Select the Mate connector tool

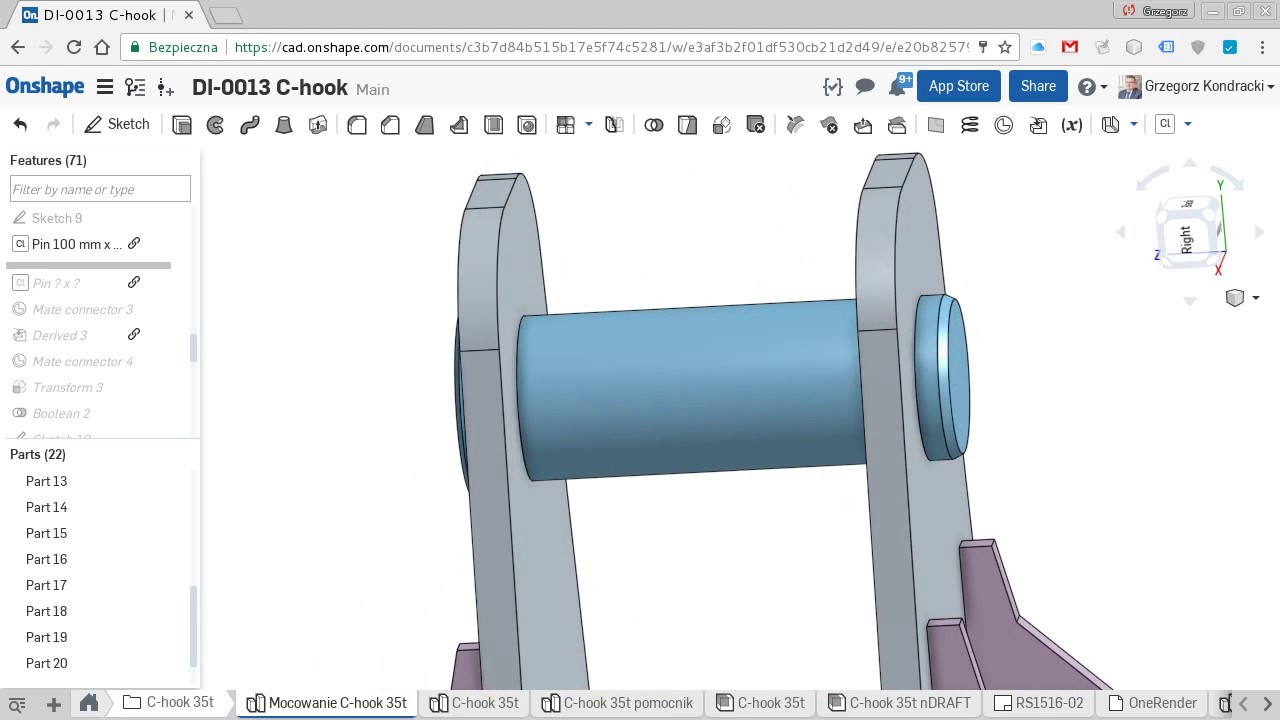1004,125
